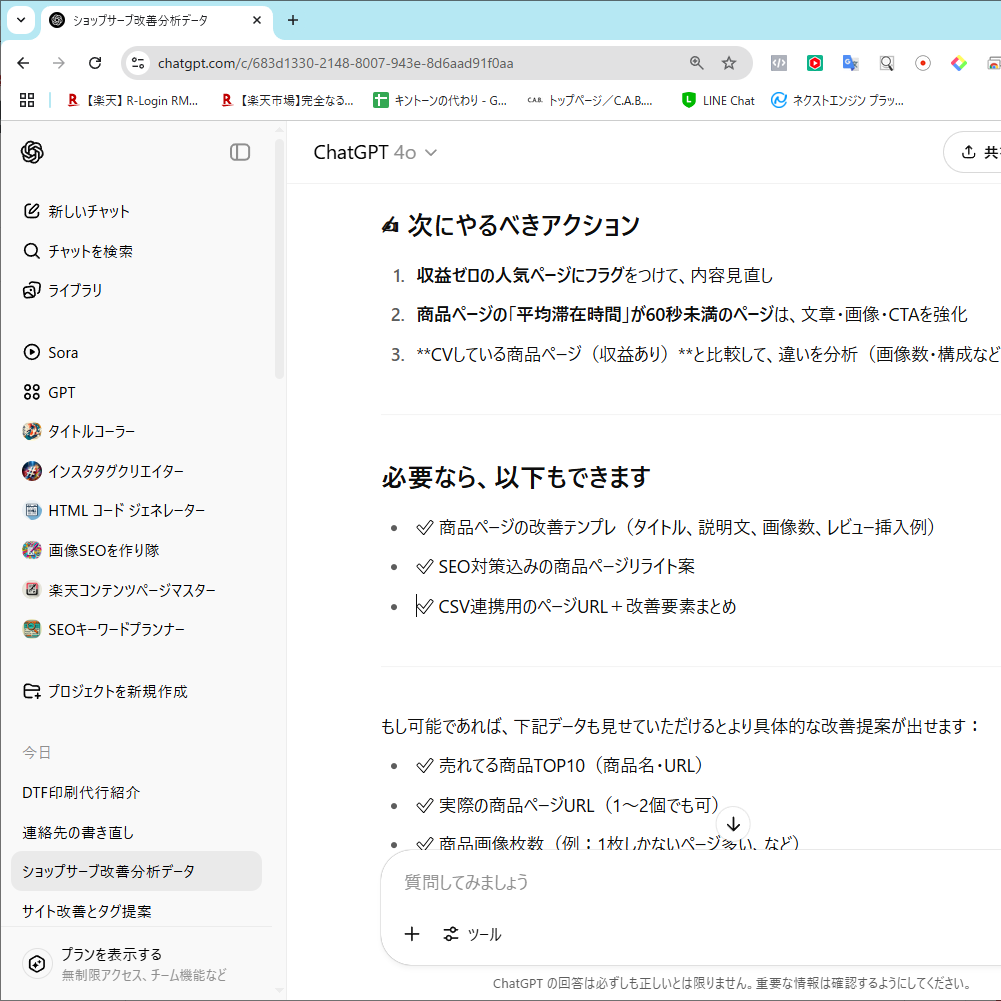Click the zoom magnifier icon in address bar

tap(696, 63)
